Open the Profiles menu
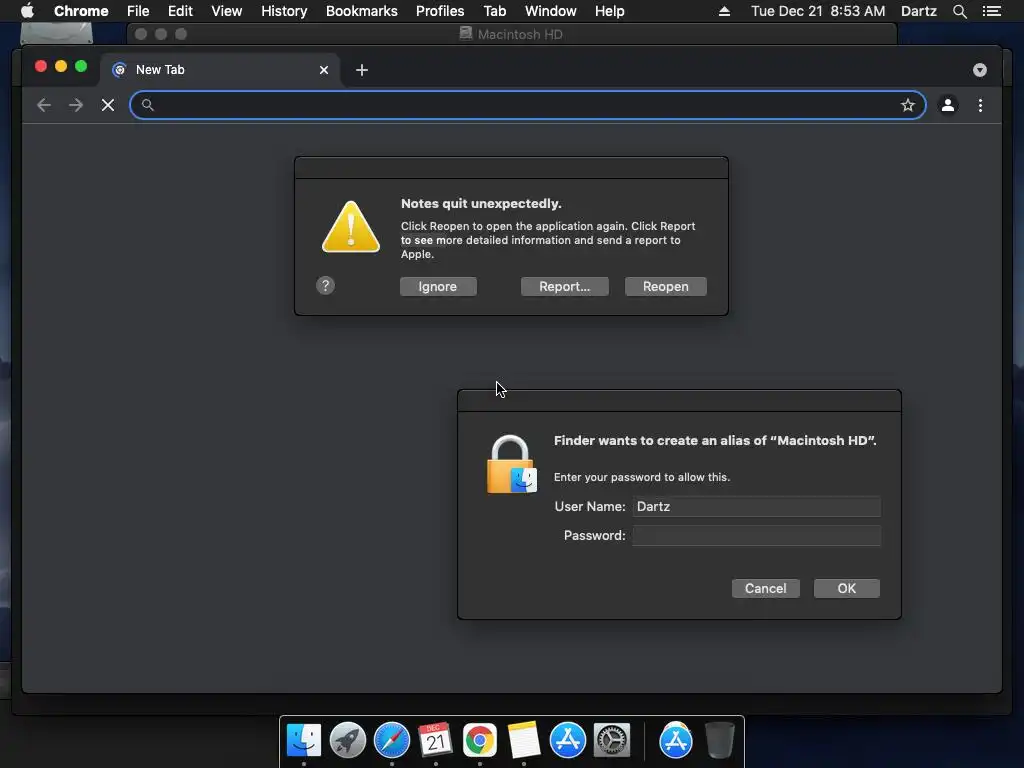Image resolution: width=1024 pixels, height=768 pixels. (440, 11)
